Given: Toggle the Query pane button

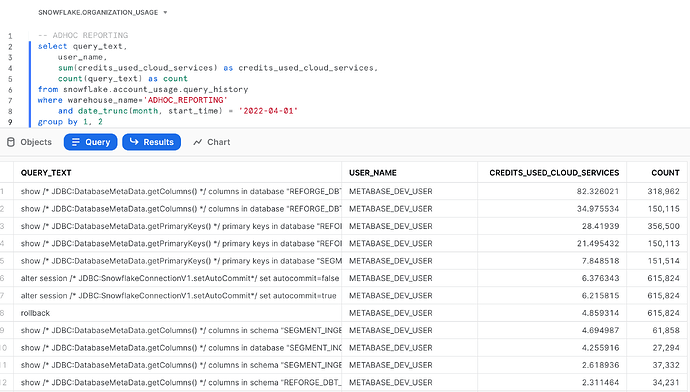Looking at the screenshot, I should [x=91, y=142].
